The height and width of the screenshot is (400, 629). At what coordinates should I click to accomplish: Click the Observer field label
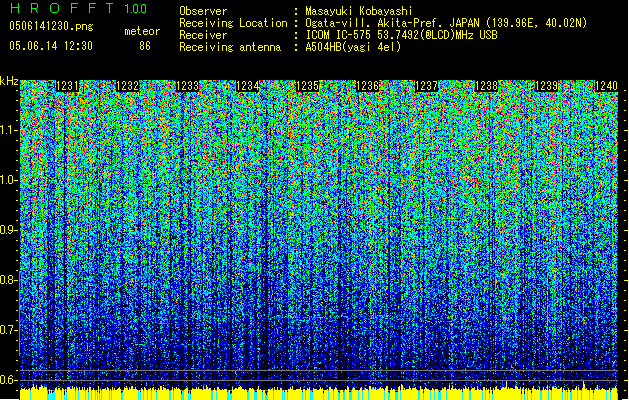202,10
